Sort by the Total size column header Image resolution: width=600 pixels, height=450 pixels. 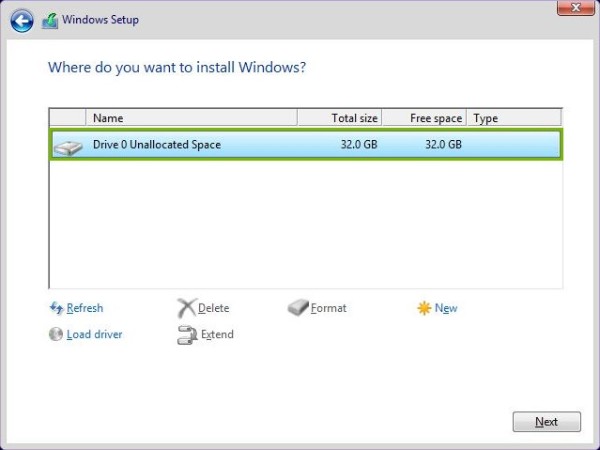coord(339,118)
